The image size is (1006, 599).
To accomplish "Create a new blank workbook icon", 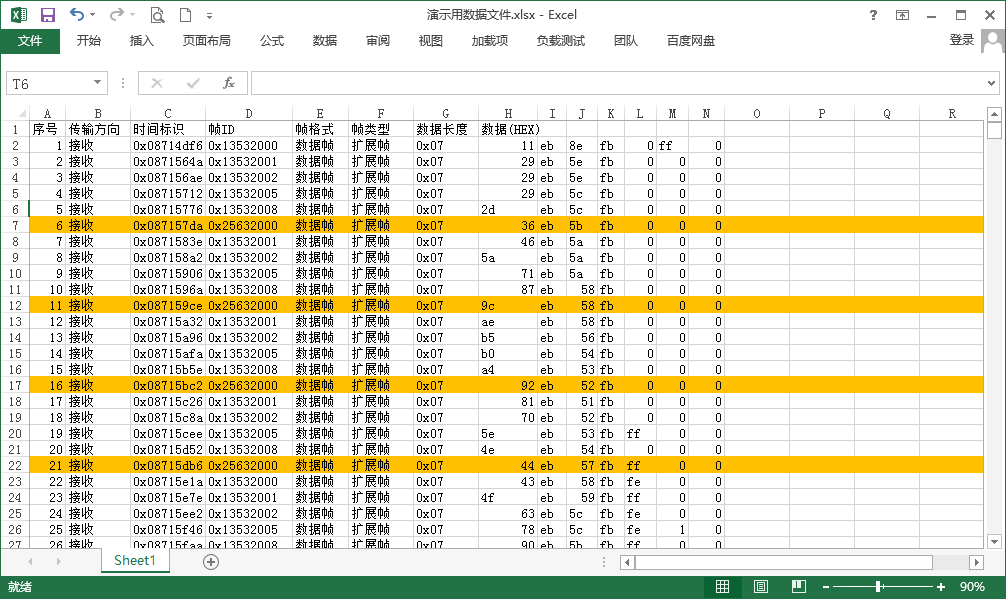I will pos(185,15).
